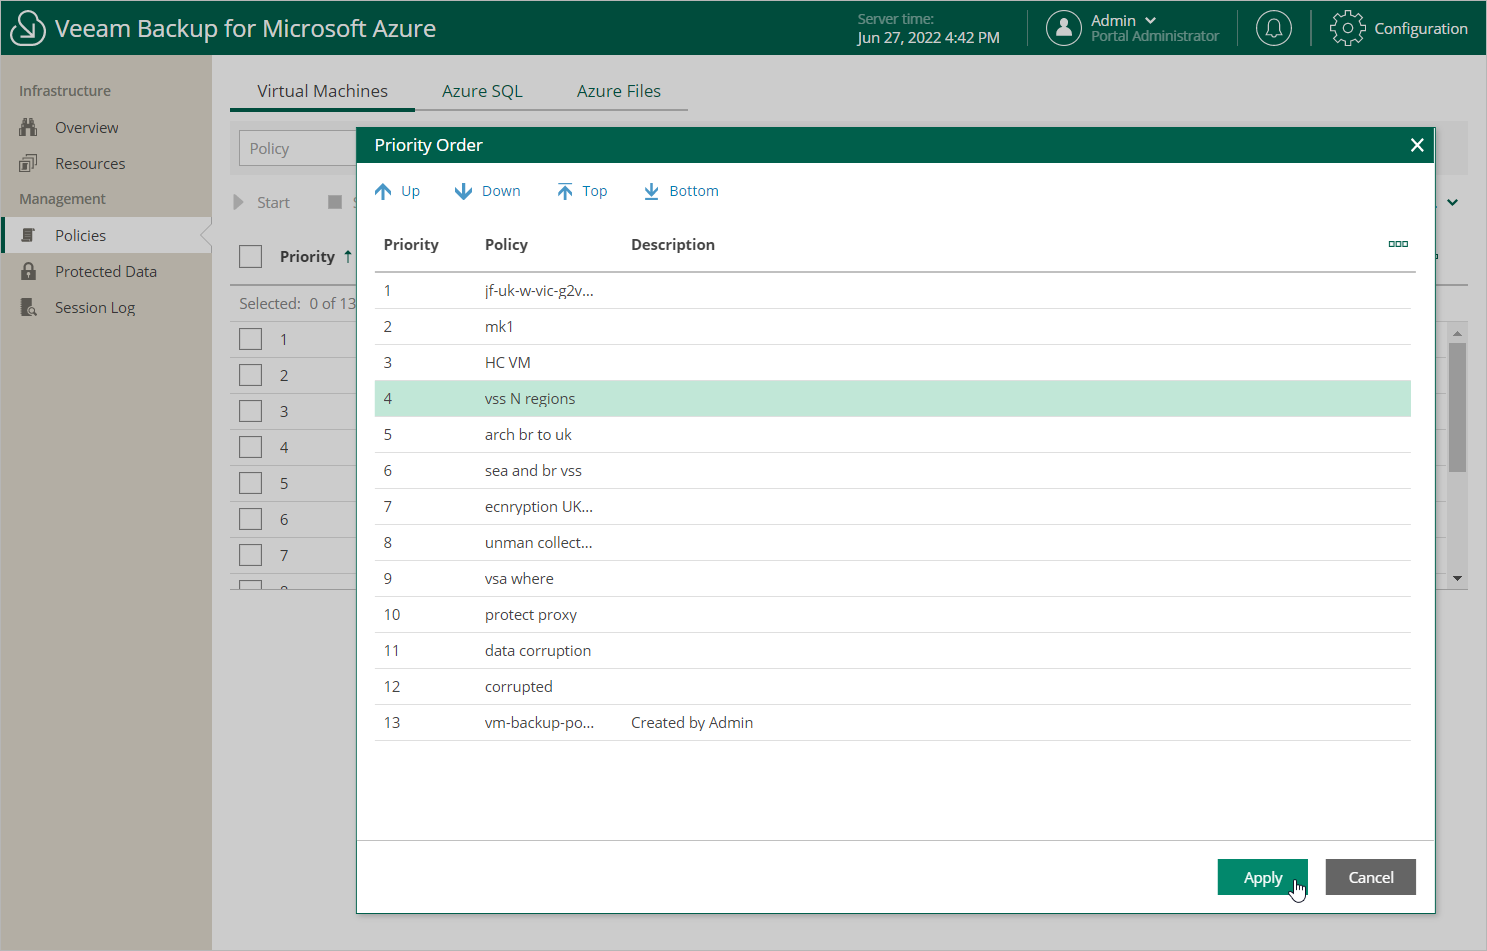This screenshot has height=951, width=1487.
Task: Select the 'arch br to uk' policy row
Action: 528,435
